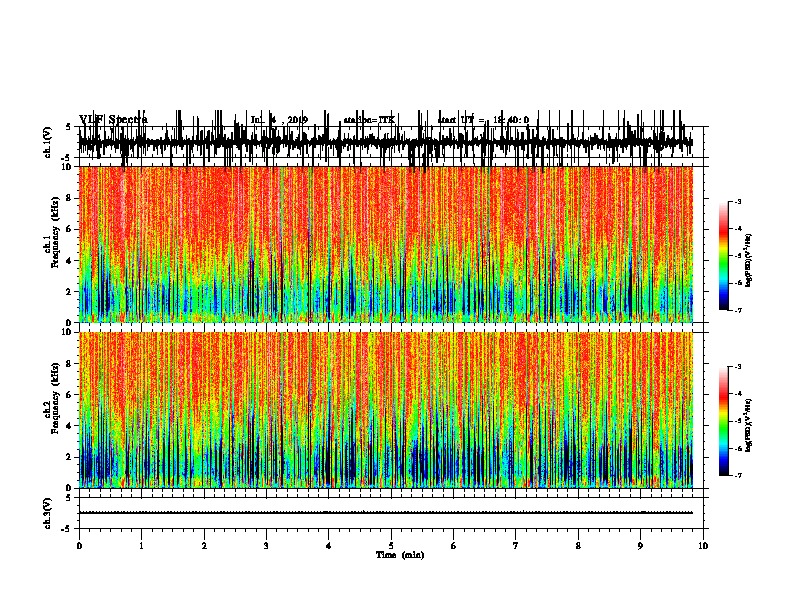The image size is (792, 612).
Task: Click the 5 V tick of ch.3 waveform
Action: click(68, 498)
